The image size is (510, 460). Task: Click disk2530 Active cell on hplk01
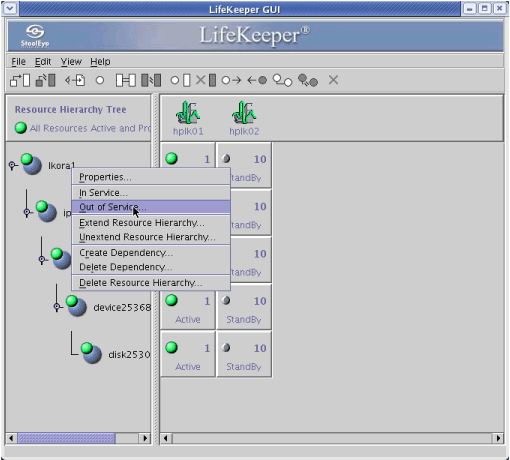[188, 354]
